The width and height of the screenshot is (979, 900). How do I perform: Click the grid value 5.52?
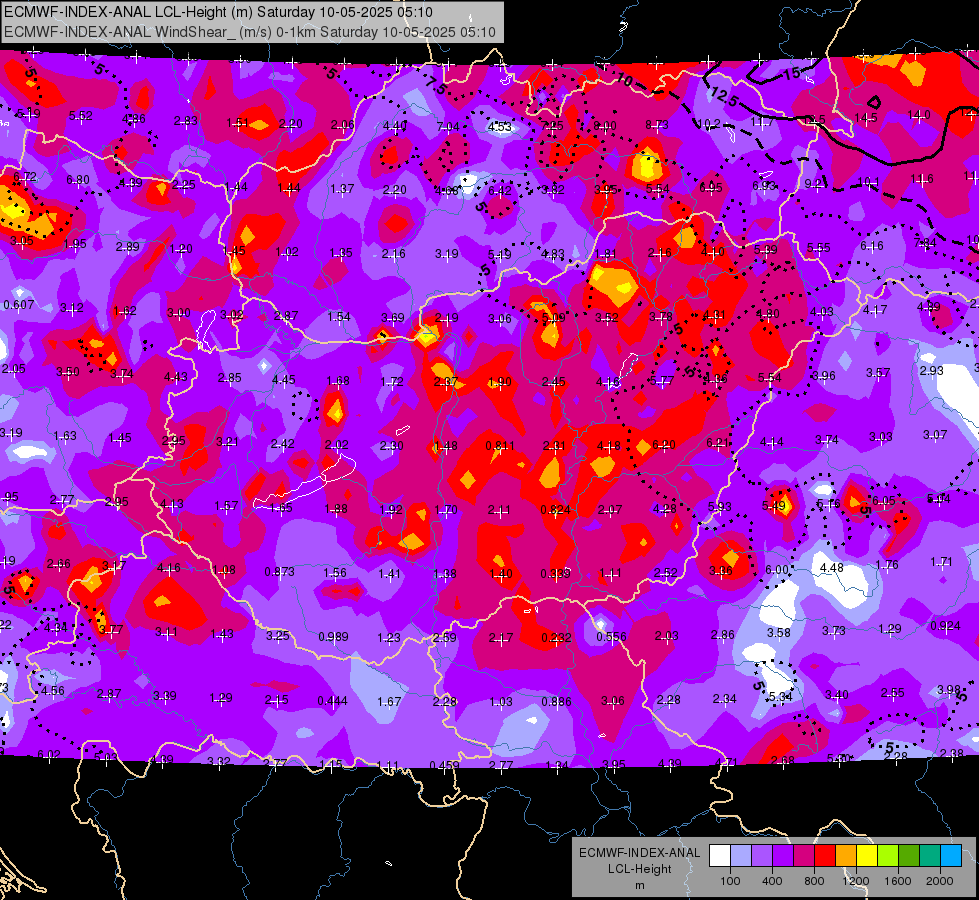[81, 116]
